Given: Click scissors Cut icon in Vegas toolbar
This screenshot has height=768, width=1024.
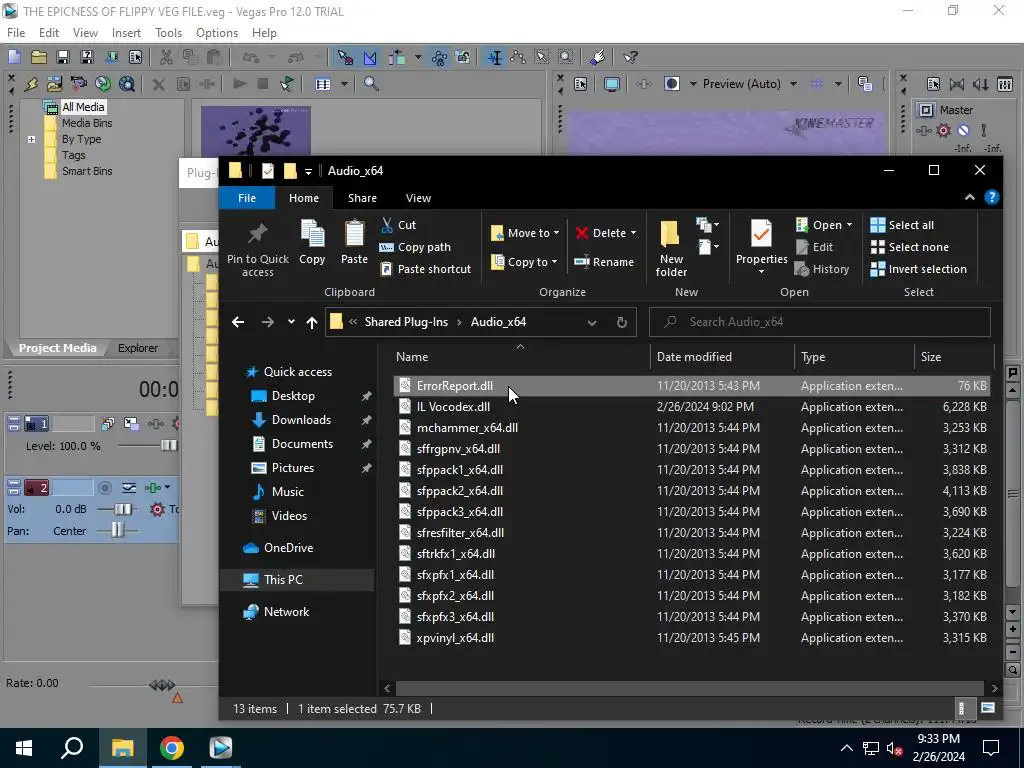Looking at the screenshot, I should pyautogui.click(x=166, y=57).
